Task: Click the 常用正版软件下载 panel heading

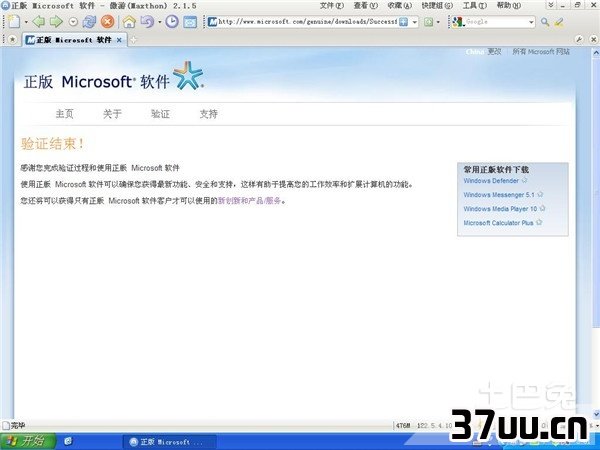Action: click(x=496, y=170)
